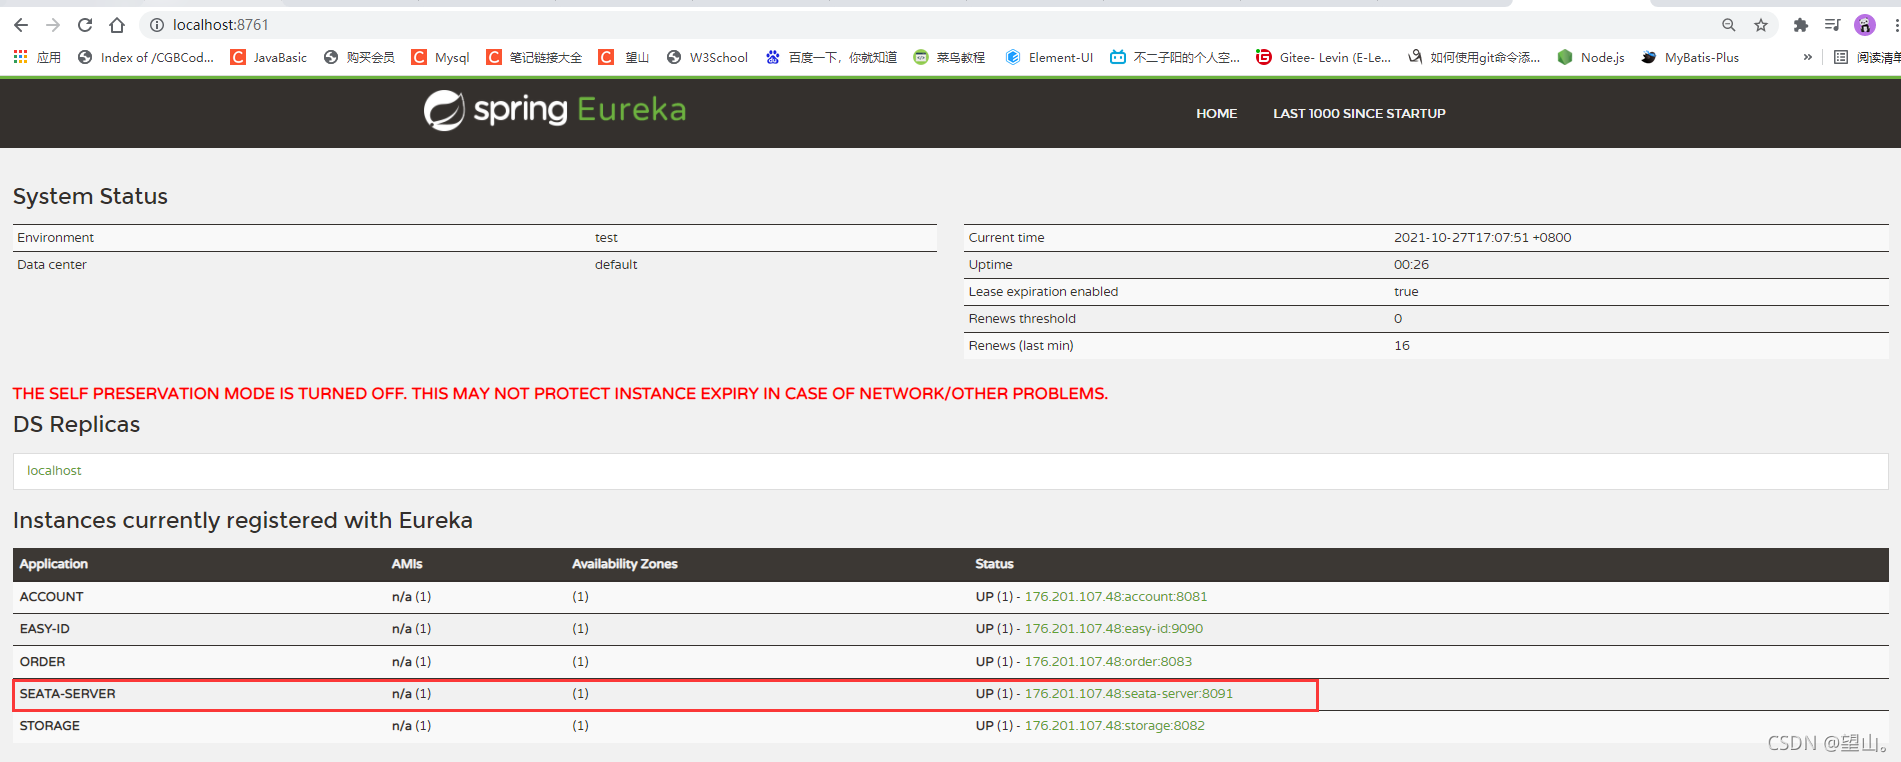
Task: Open the Element-UI bookmark
Action: 1049,57
